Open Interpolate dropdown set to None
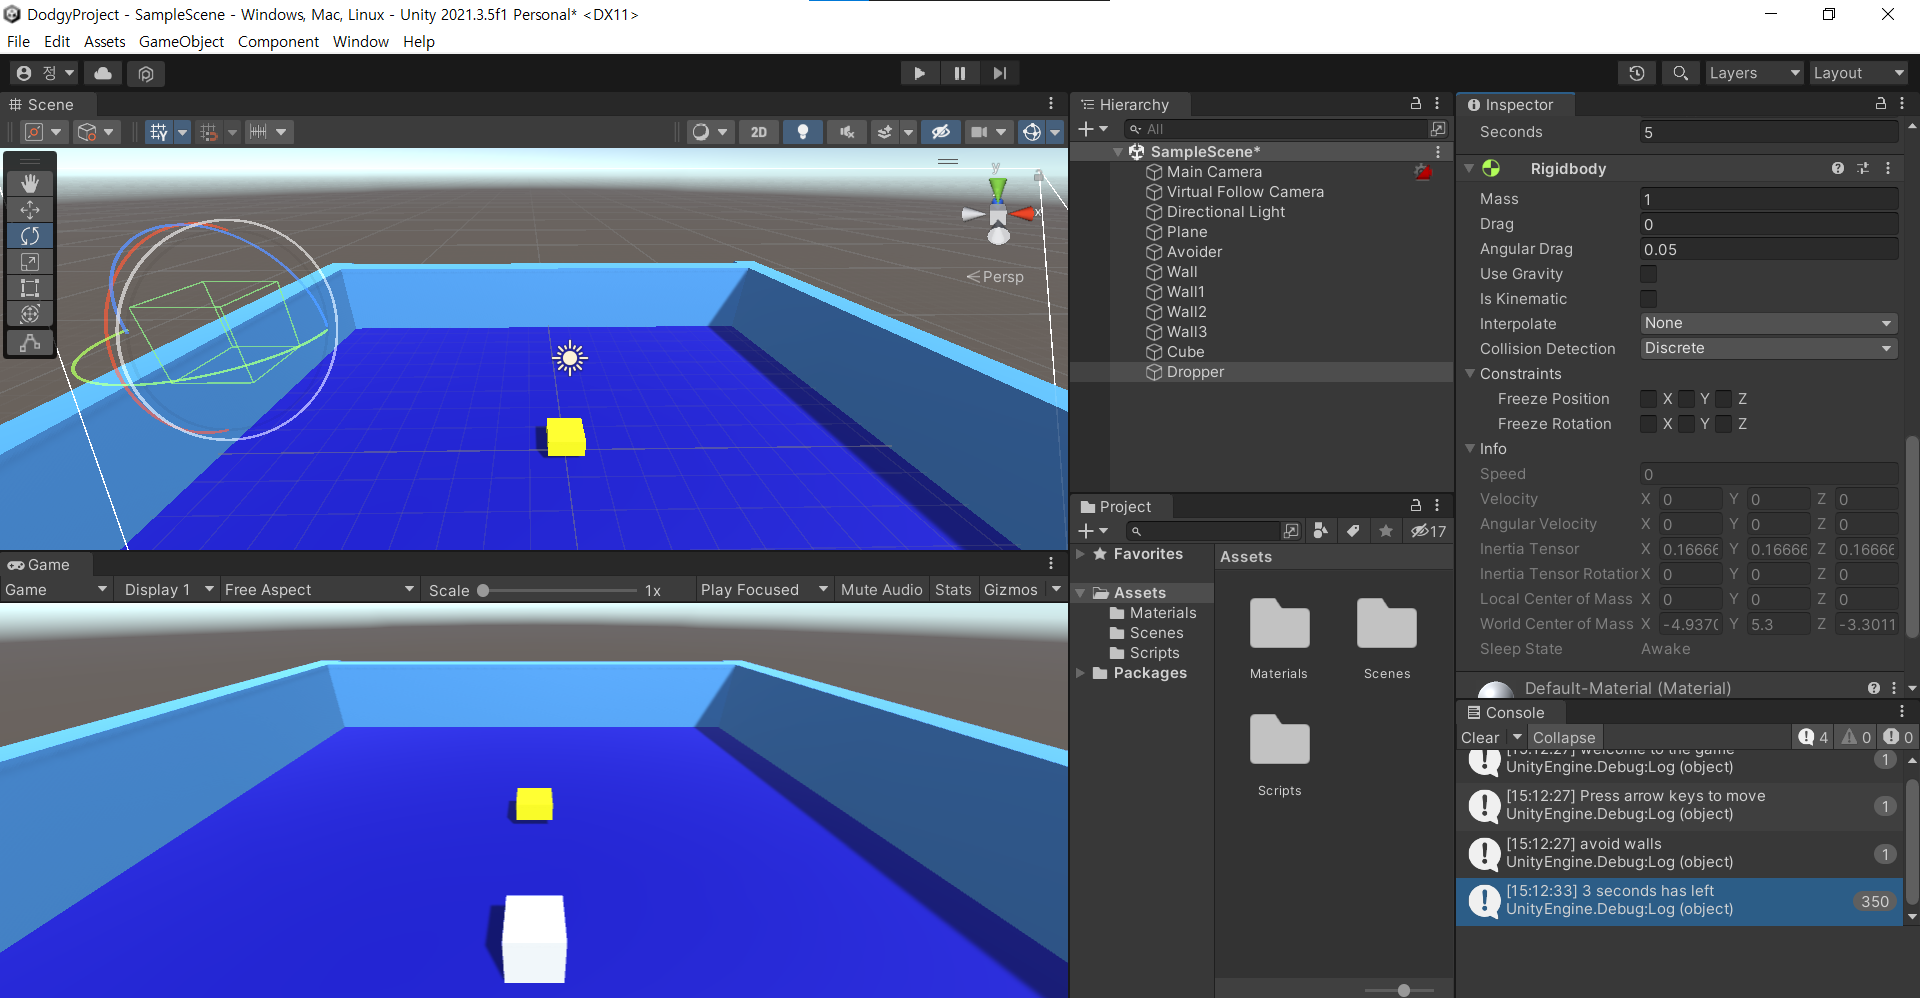Viewport: 1920px width, 998px height. click(1768, 323)
